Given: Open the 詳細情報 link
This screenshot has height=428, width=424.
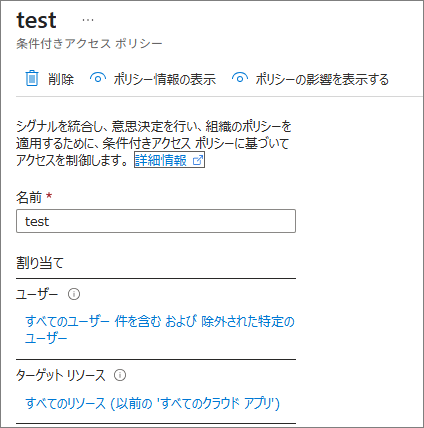Looking at the screenshot, I should click(161, 160).
